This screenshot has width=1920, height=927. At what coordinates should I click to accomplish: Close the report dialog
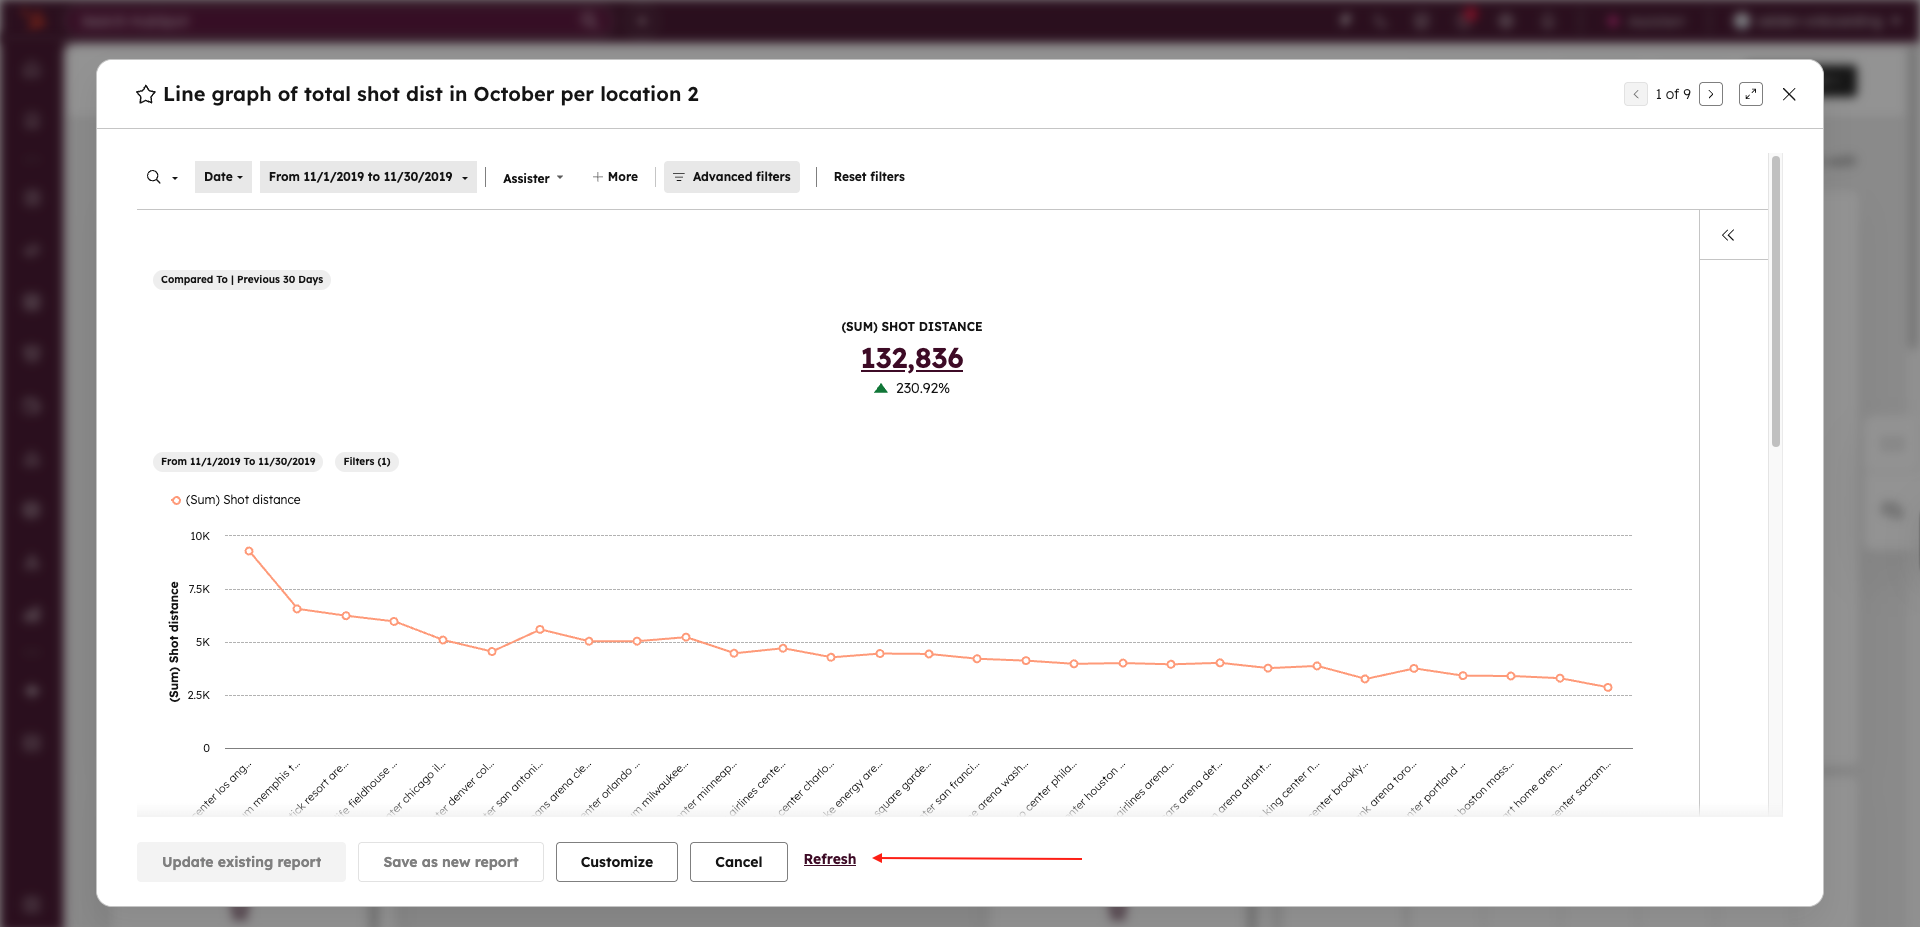coord(1789,94)
